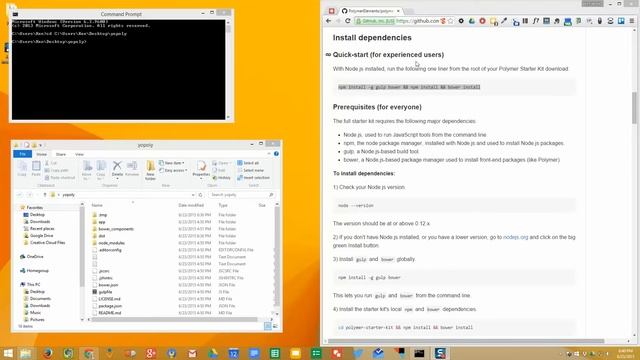The width and height of the screenshot is (640, 360).
Task: Go up one folder level in Explorer
Action: click(45, 195)
